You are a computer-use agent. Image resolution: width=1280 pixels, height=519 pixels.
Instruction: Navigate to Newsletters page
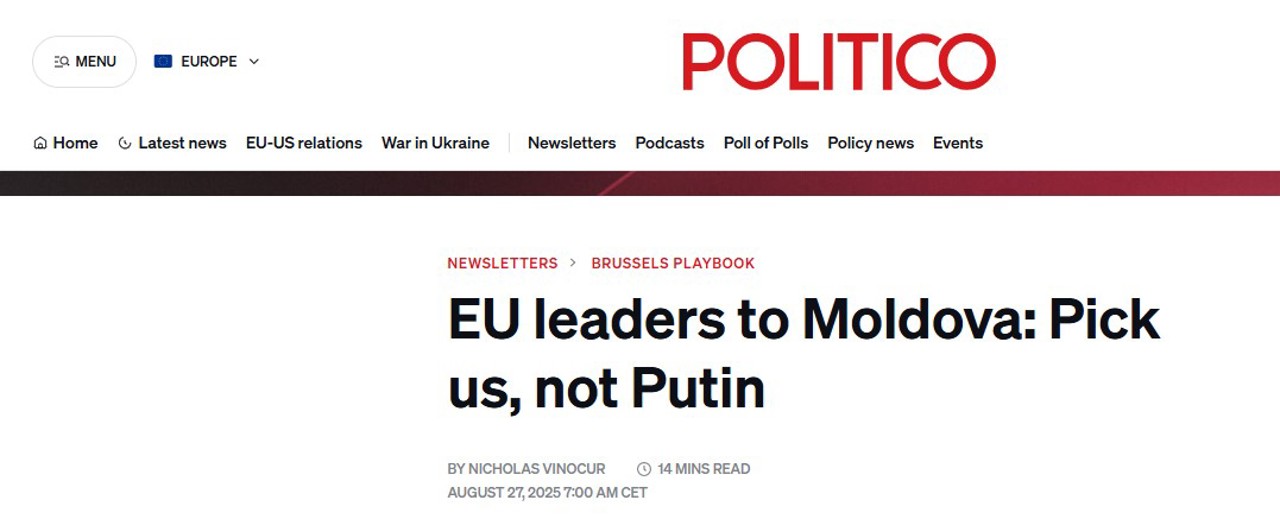pyautogui.click(x=571, y=143)
